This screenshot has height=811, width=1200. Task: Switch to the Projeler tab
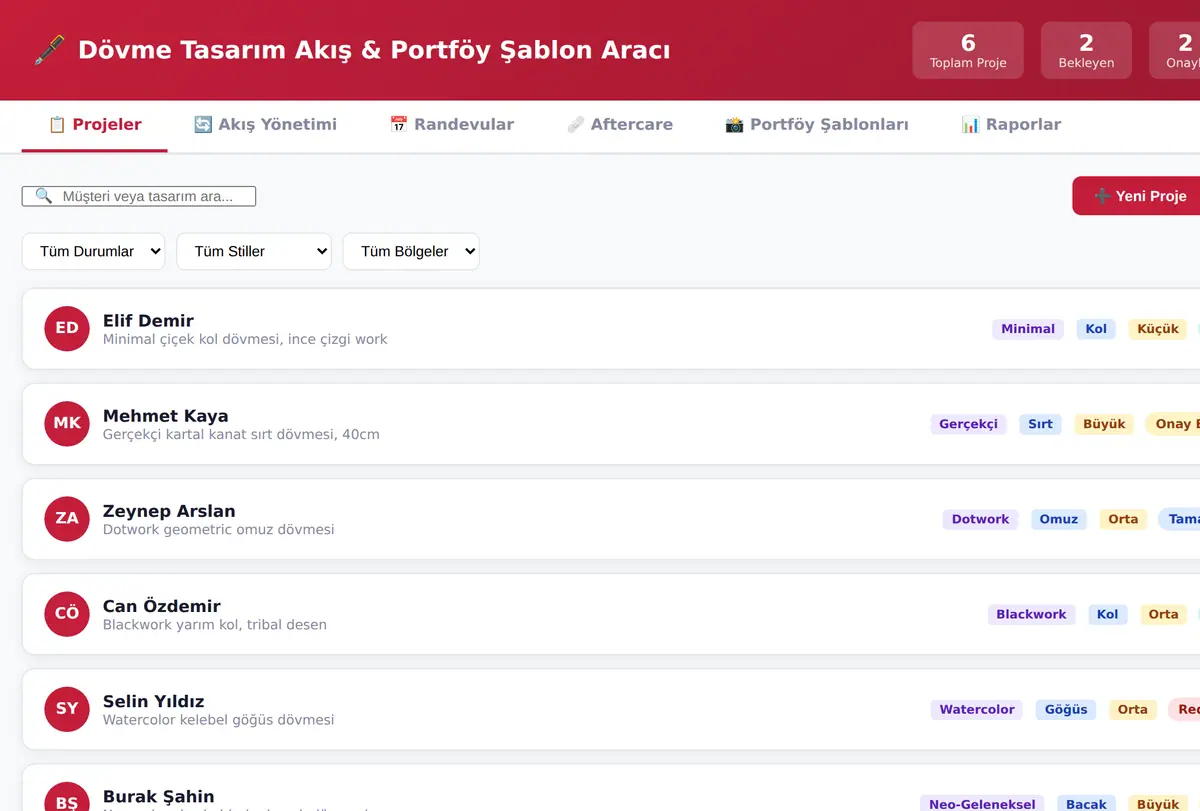point(95,125)
